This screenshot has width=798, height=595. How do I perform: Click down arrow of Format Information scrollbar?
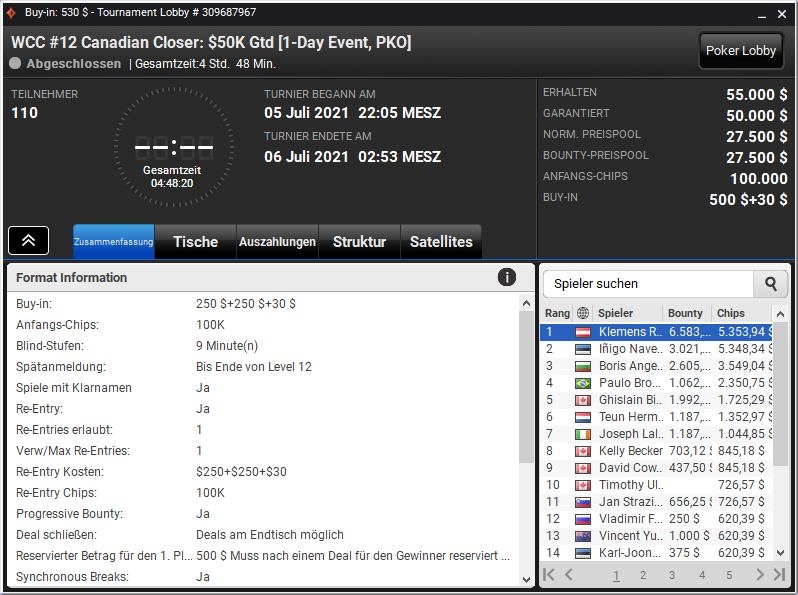click(526, 579)
